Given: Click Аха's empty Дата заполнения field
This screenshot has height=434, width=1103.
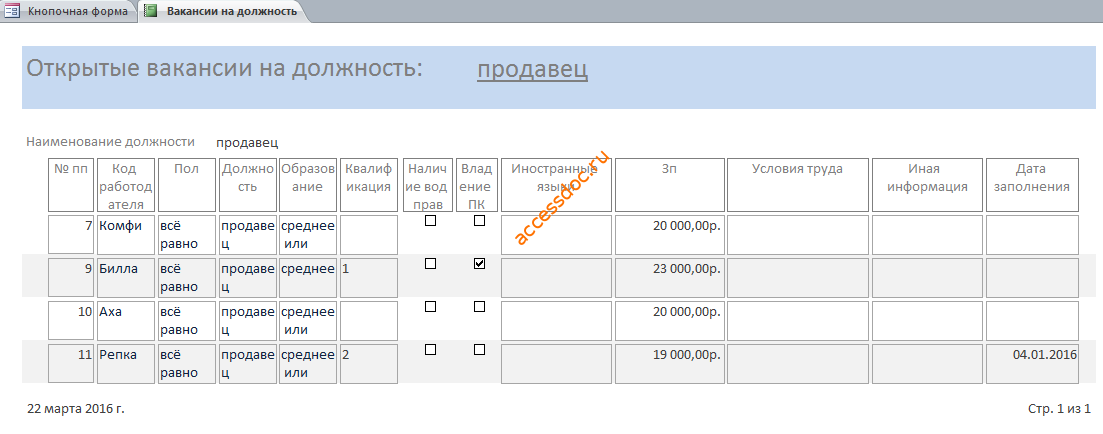Looking at the screenshot, I should coord(1032,320).
